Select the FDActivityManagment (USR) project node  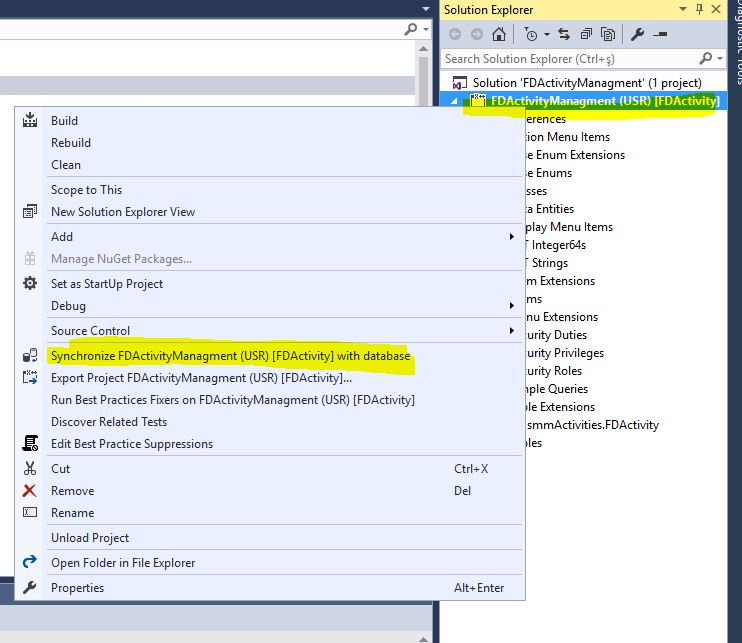pyautogui.click(x=605, y=101)
